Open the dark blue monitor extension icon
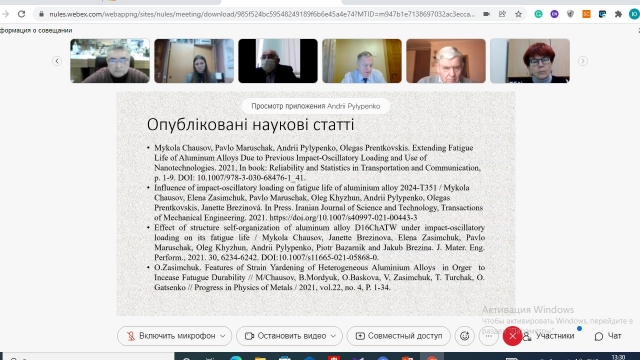This screenshot has width=640, height=360. [602, 14]
